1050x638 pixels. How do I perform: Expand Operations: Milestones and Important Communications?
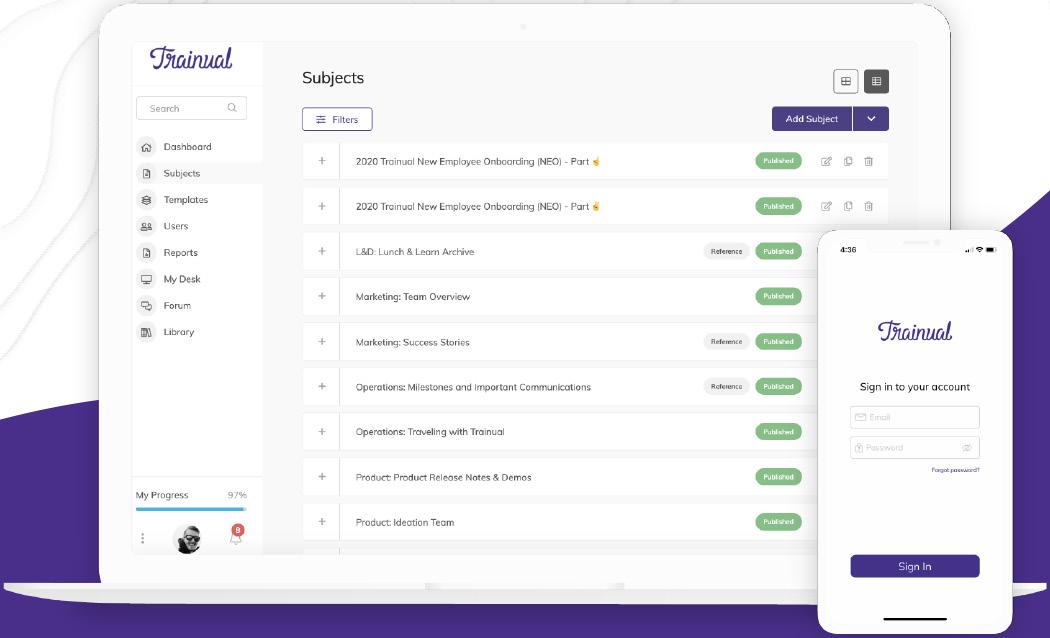click(322, 386)
